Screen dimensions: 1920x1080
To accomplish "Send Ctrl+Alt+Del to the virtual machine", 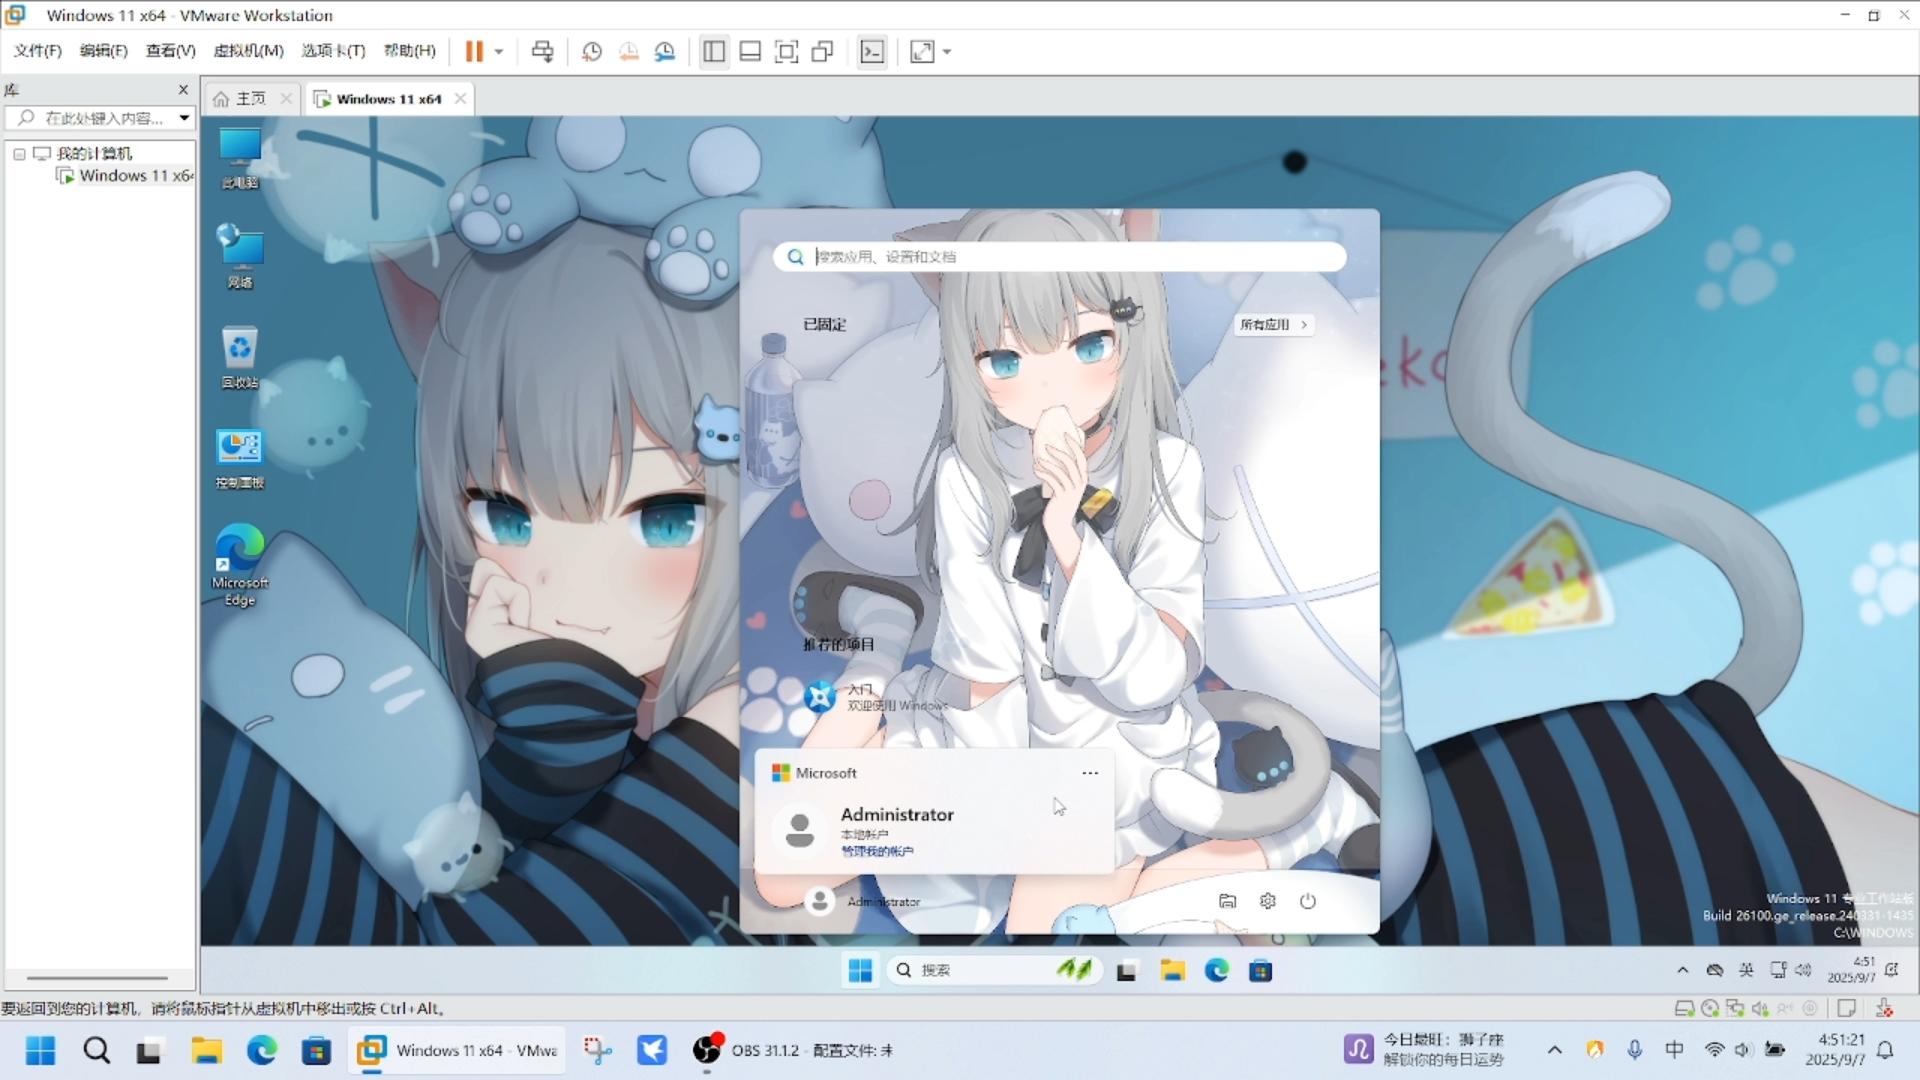I will pos(543,52).
